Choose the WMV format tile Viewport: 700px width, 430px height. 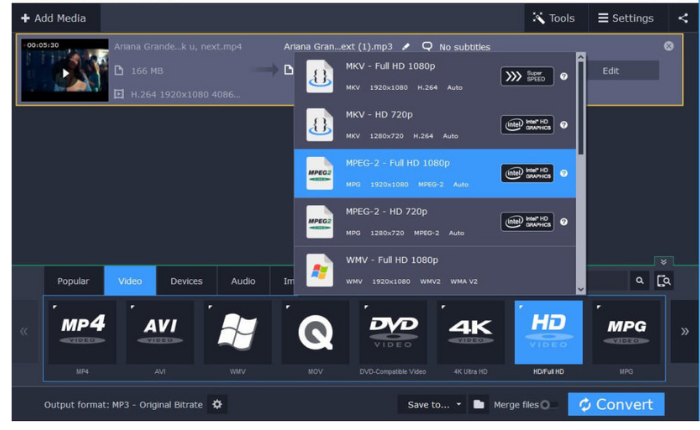pyautogui.click(x=238, y=332)
